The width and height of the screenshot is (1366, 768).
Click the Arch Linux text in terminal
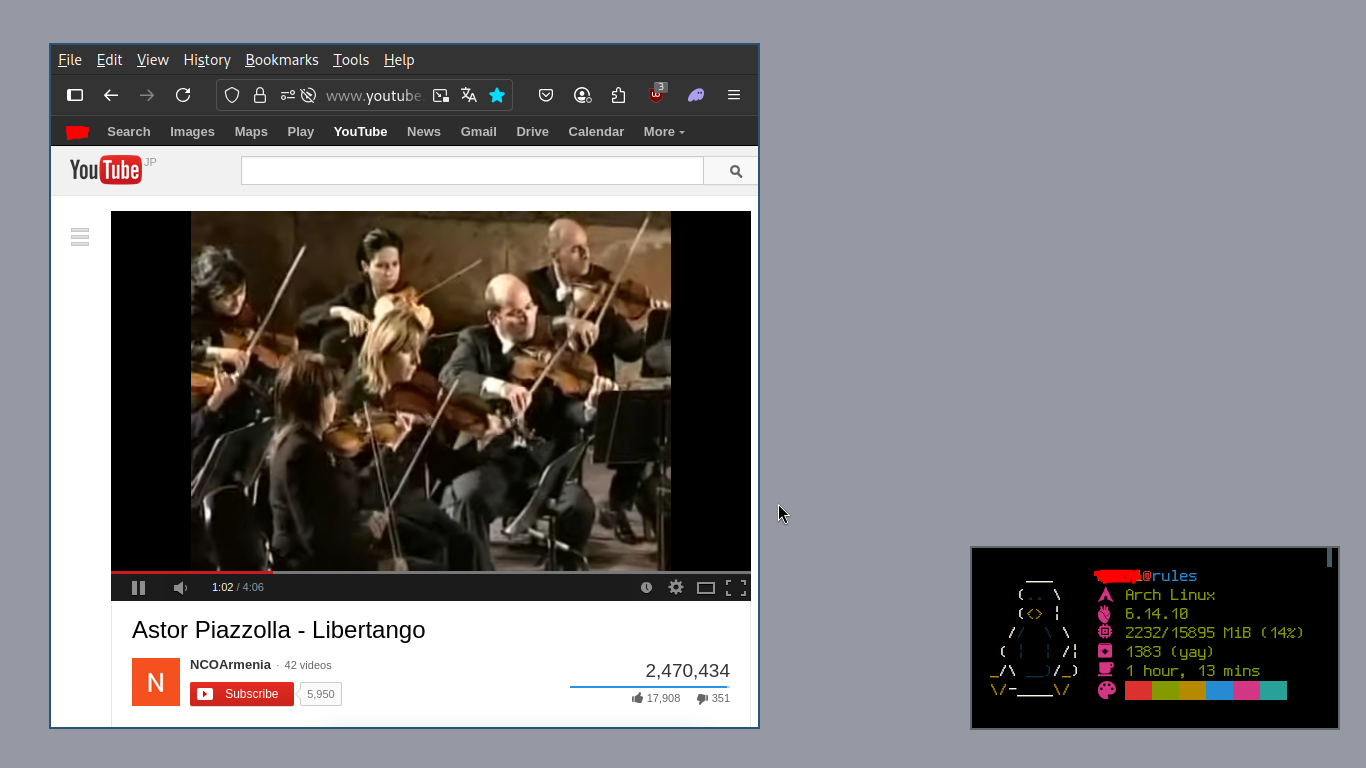pos(1170,595)
